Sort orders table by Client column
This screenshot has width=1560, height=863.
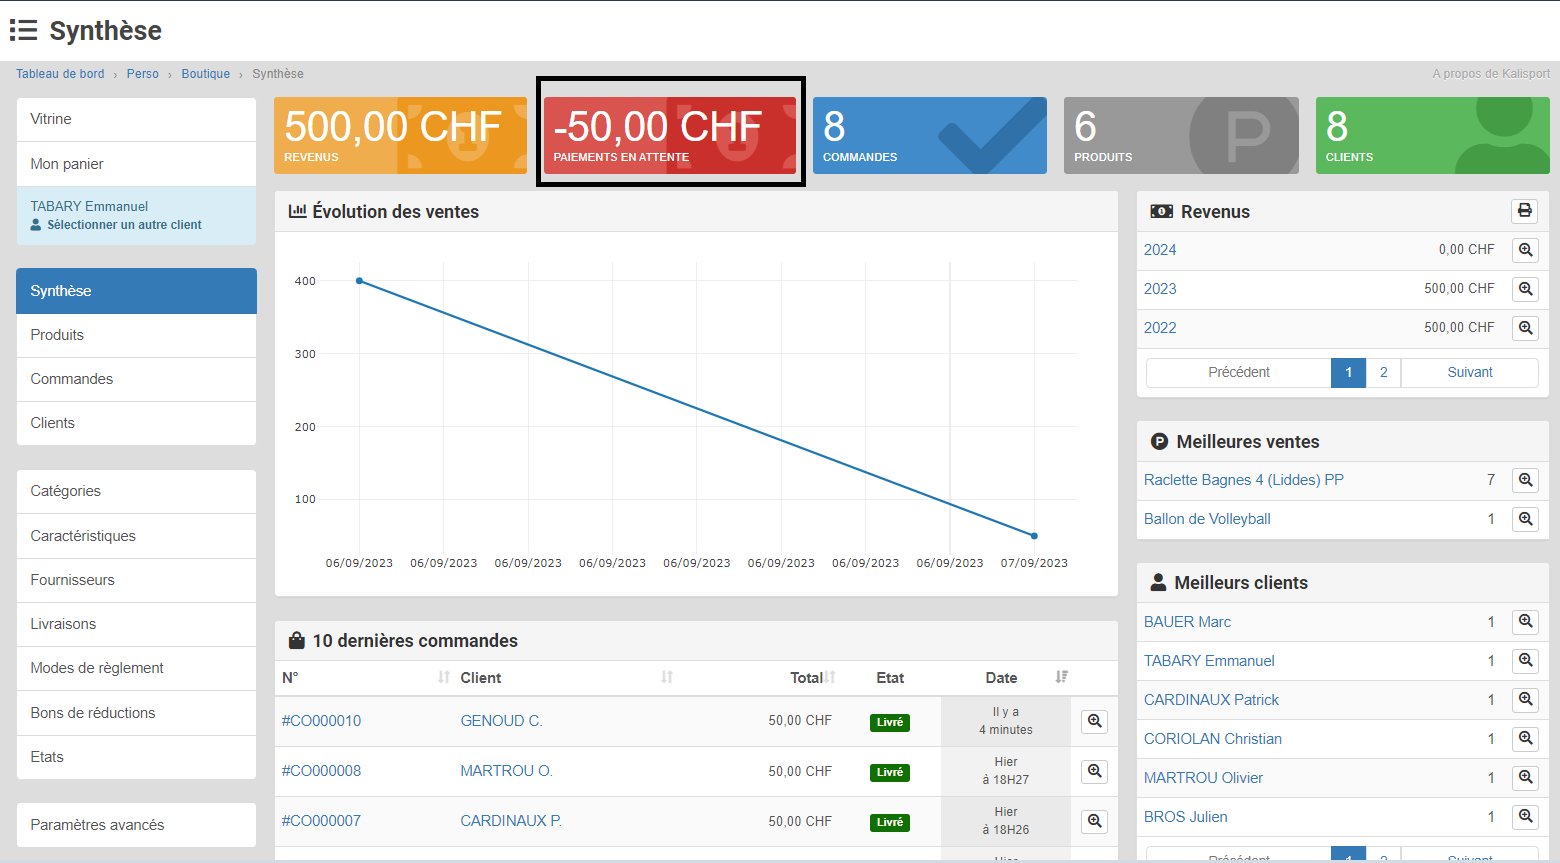[667, 678]
